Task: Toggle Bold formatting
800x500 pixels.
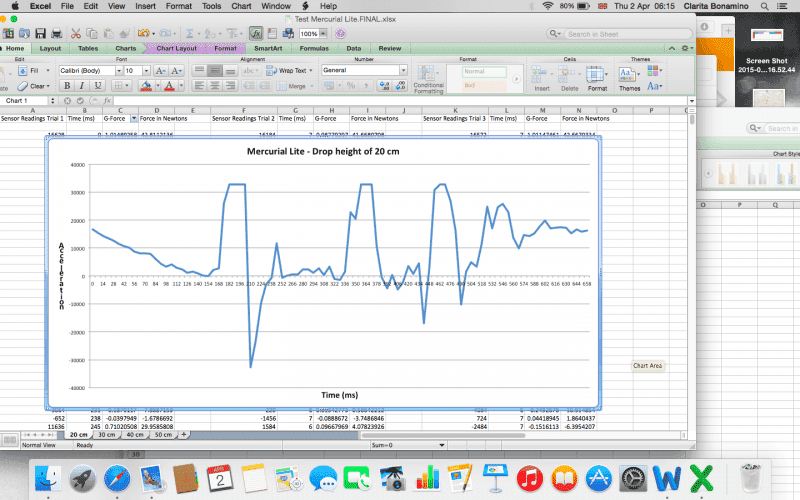Action: point(67,86)
